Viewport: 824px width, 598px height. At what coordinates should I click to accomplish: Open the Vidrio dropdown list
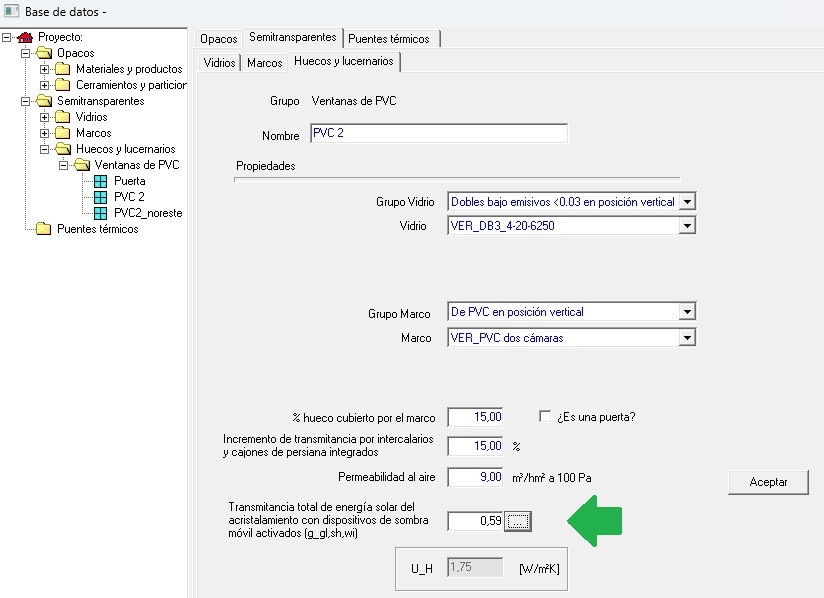687,226
